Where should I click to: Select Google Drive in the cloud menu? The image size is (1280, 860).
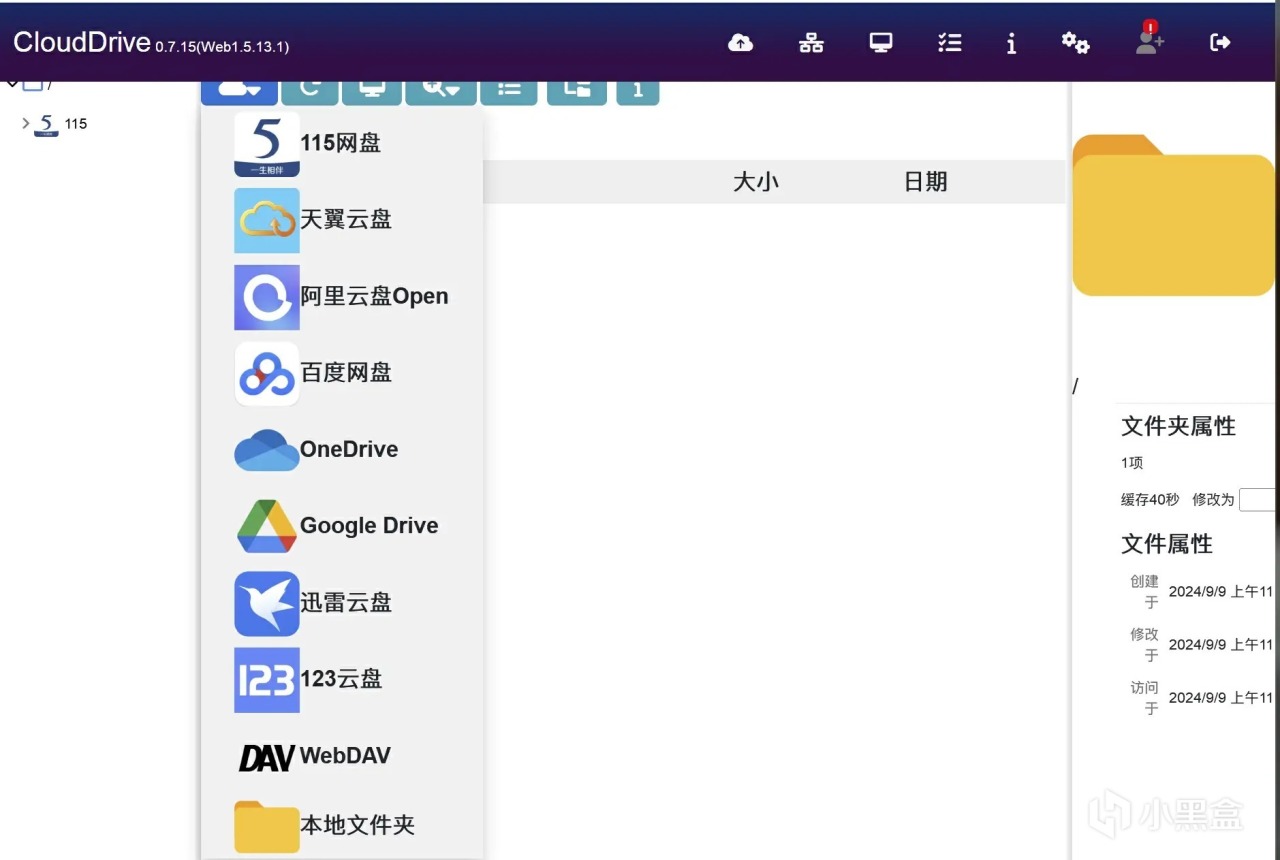tap(342, 526)
